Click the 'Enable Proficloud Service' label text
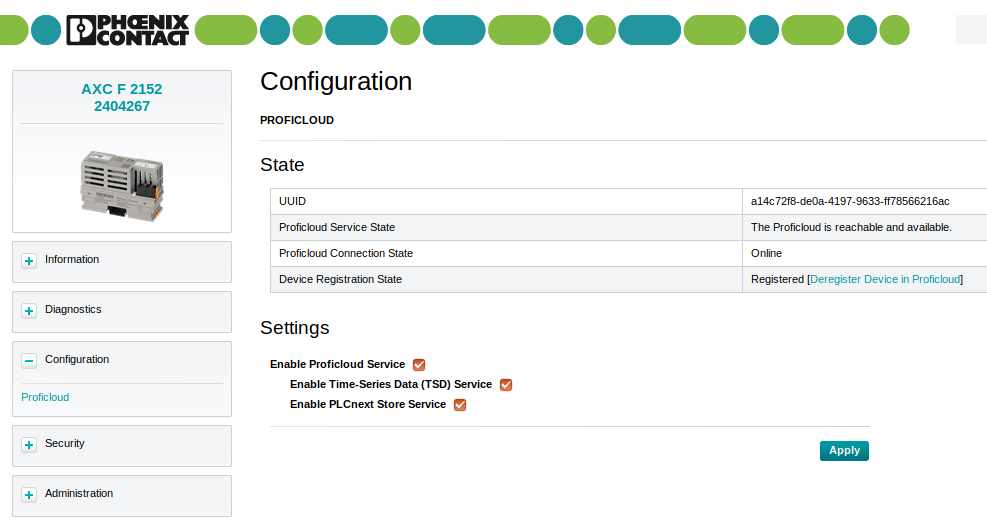Image resolution: width=987 pixels, height=528 pixels. point(337,364)
